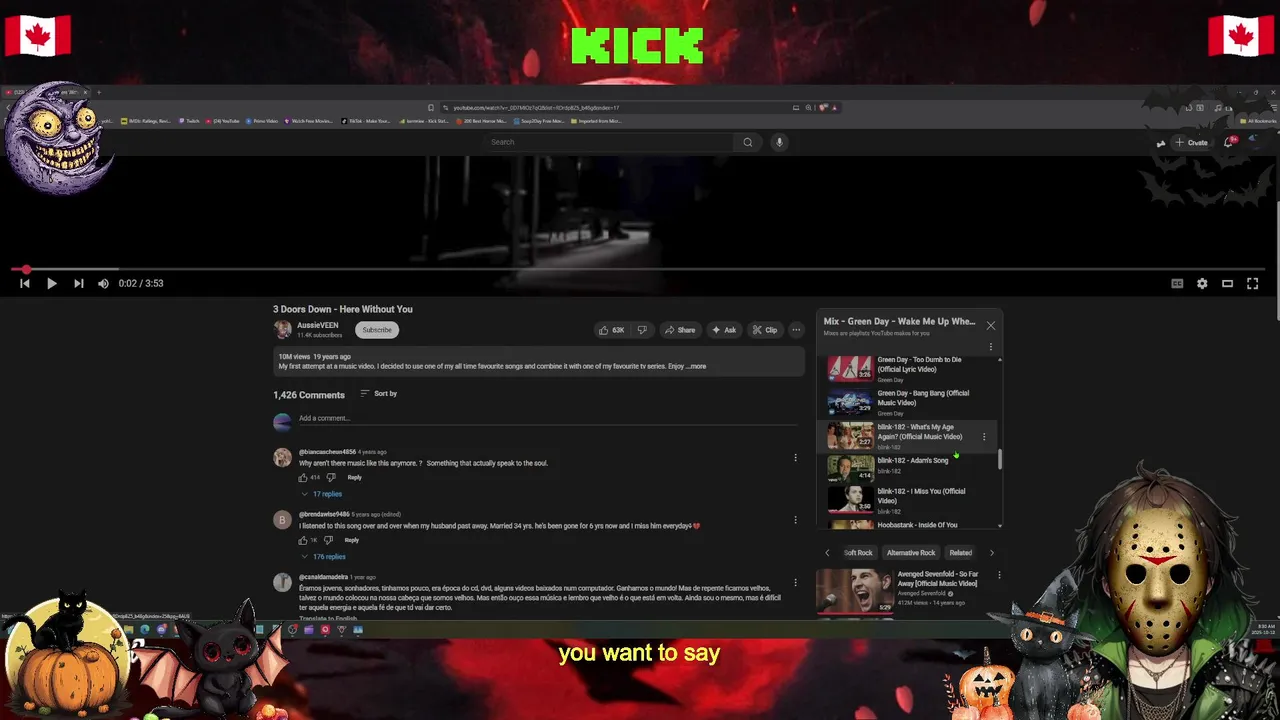Screen dimensions: 1280x720
Task: Close the Mix playlist panel
Action: click(991, 325)
